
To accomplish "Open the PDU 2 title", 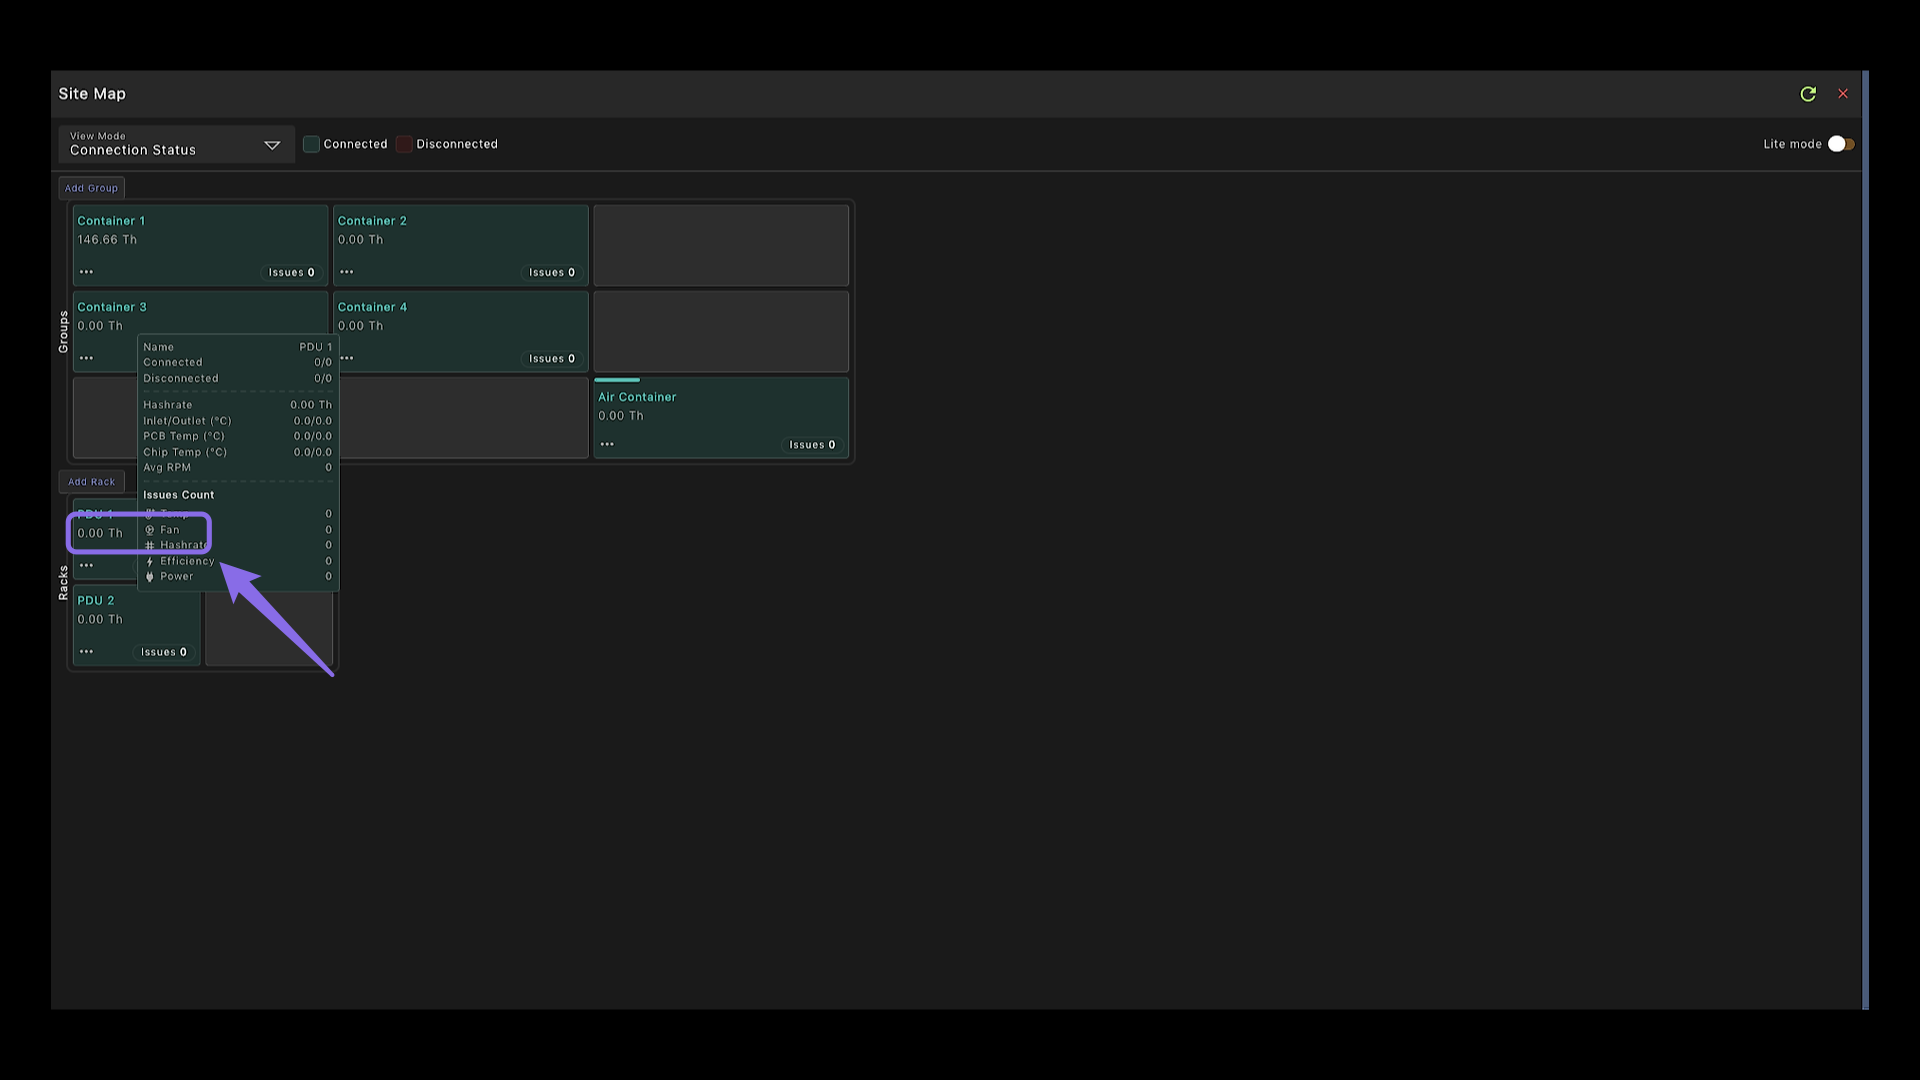I will point(96,601).
